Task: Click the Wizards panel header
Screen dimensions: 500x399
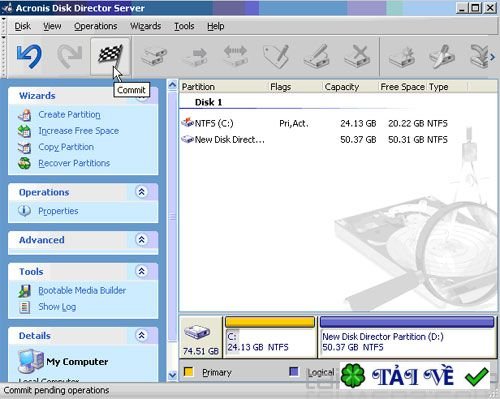Action: tap(83, 96)
